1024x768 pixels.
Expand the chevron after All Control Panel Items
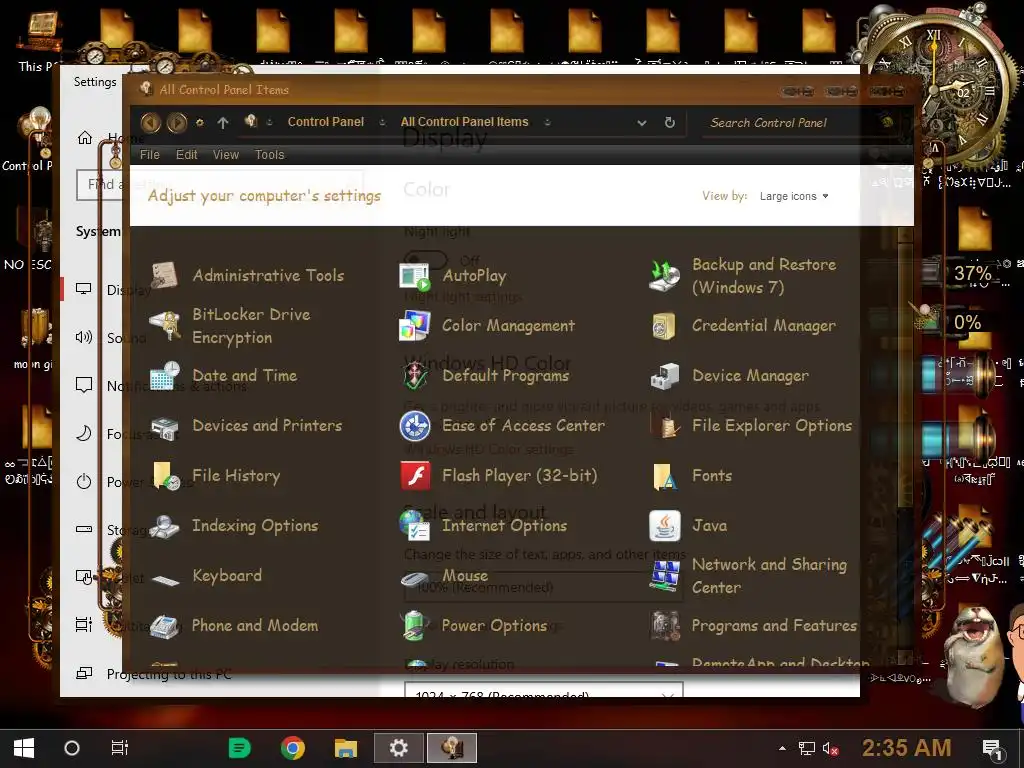[547, 122]
